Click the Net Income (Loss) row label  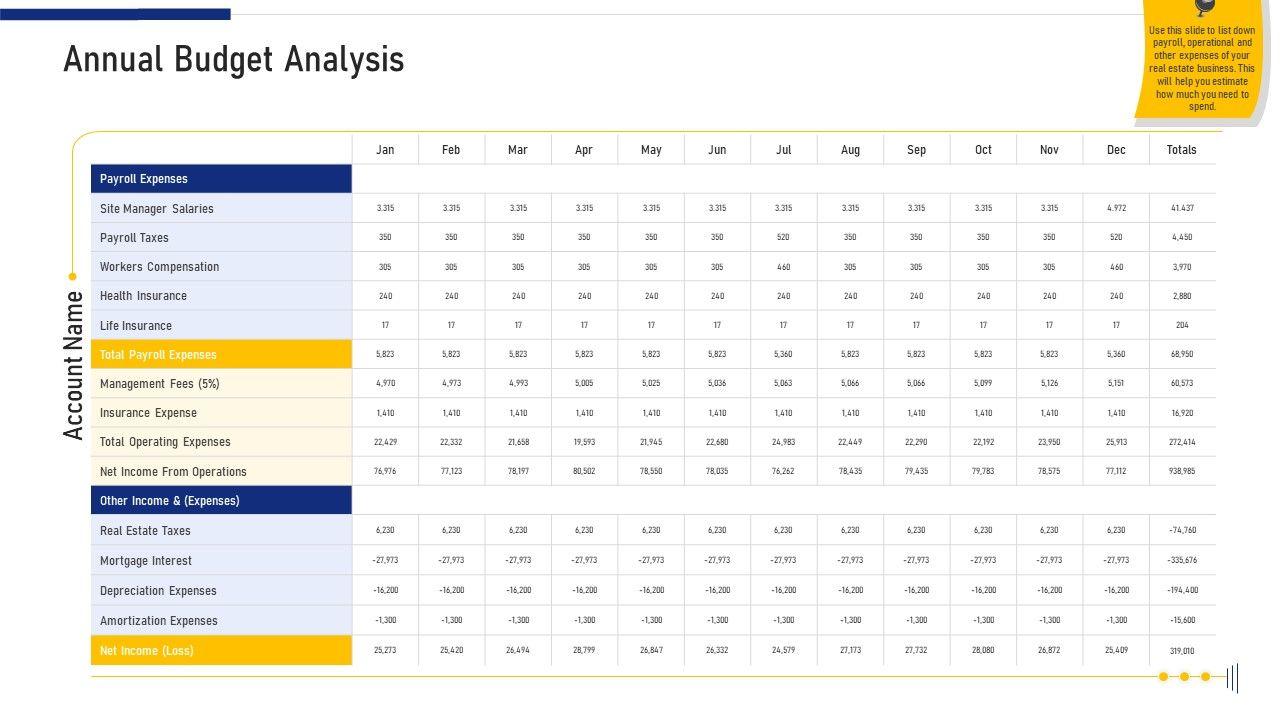pos(147,651)
